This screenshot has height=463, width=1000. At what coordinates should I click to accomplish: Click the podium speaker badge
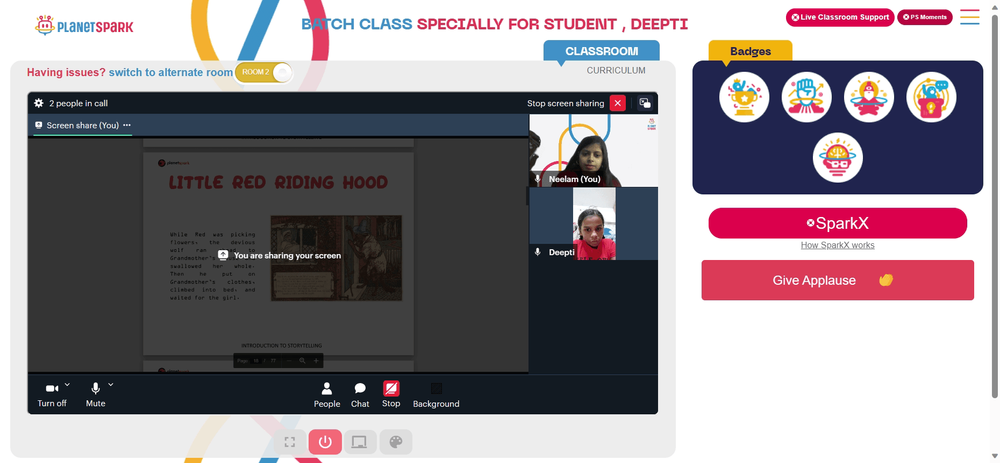pos(931,97)
